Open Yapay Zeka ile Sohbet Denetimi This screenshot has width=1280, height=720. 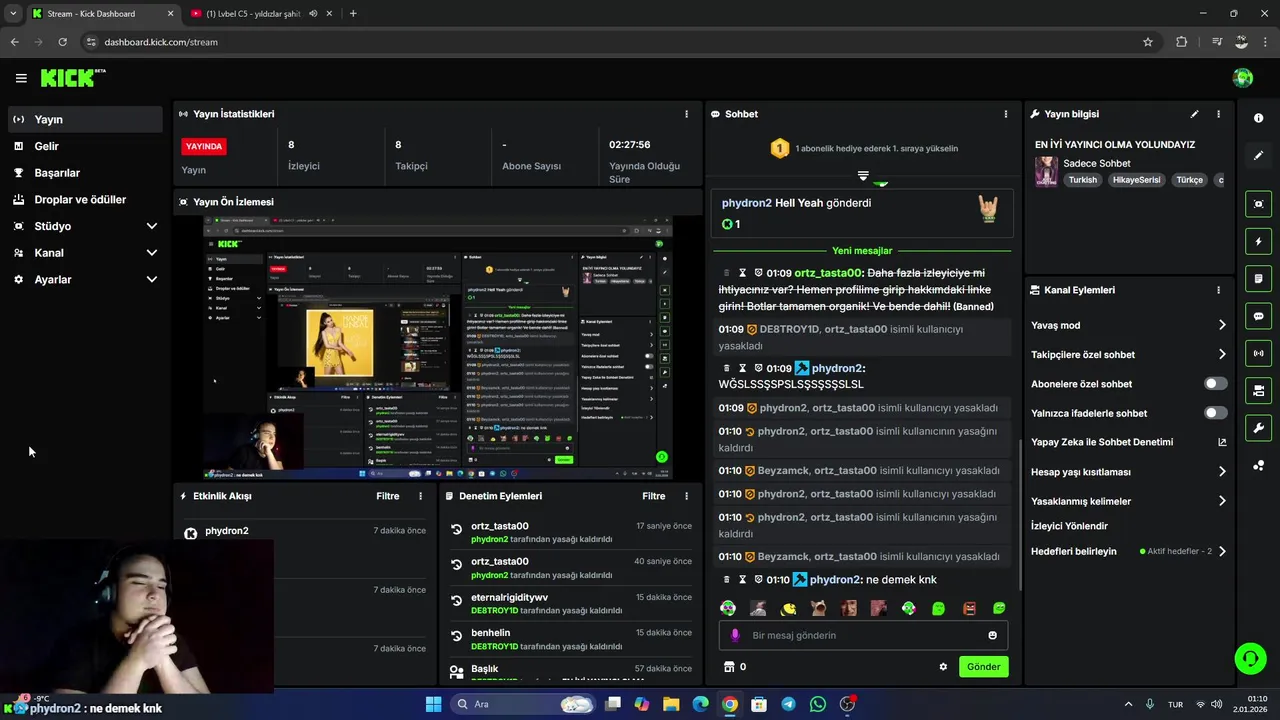click(1129, 442)
